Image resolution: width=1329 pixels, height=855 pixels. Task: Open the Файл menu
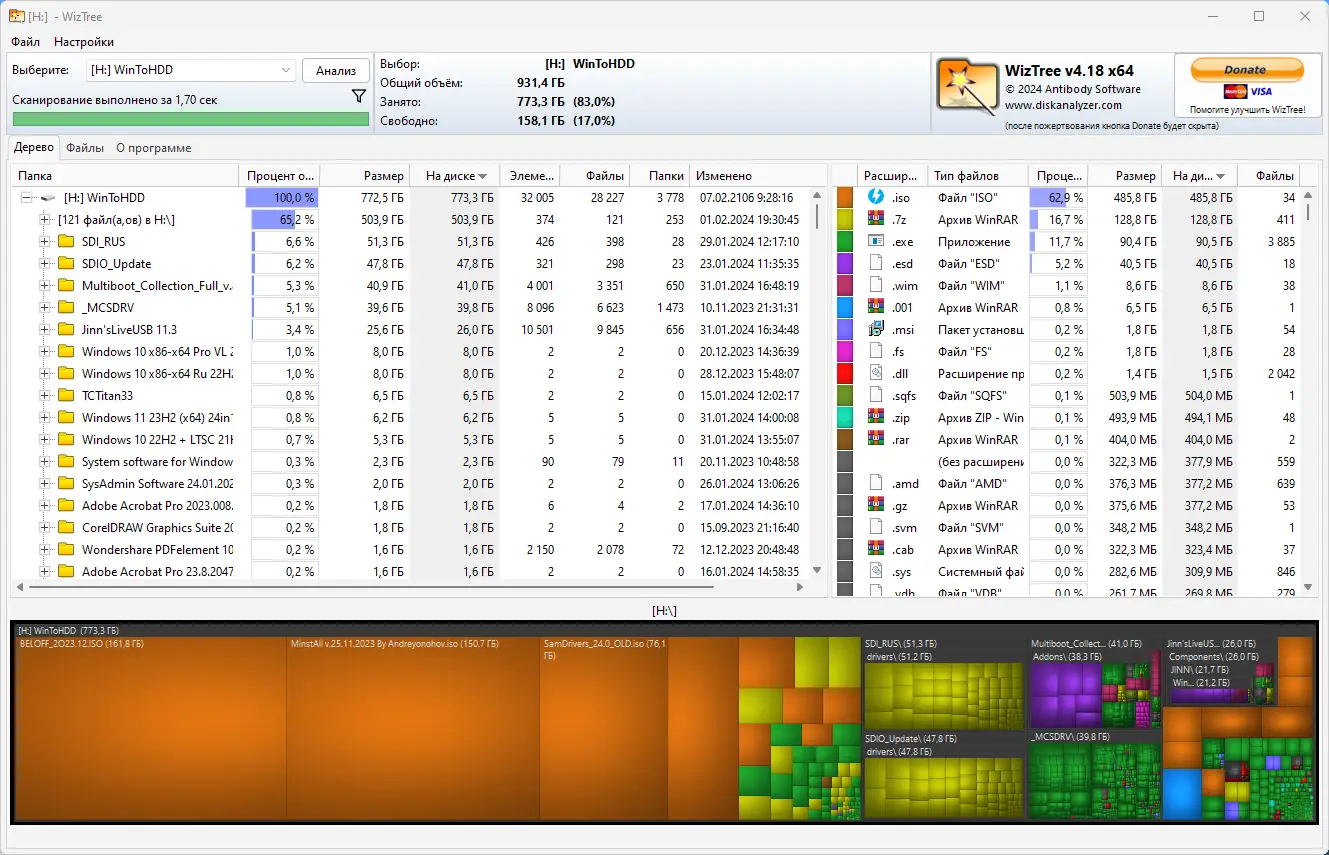tap(26, 42)
